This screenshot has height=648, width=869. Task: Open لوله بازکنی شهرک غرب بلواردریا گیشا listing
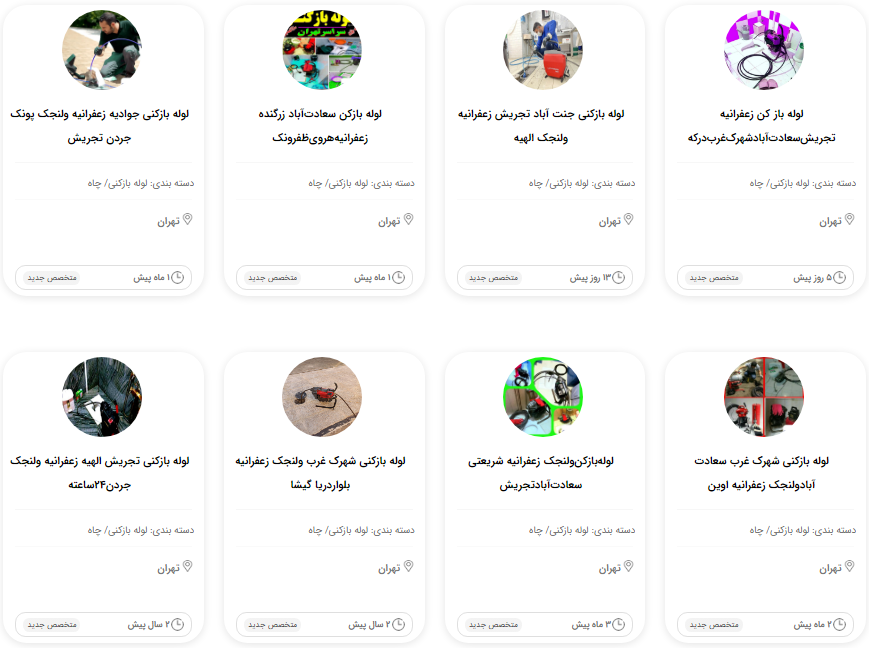pyautogui.click(x=320, y=473)
